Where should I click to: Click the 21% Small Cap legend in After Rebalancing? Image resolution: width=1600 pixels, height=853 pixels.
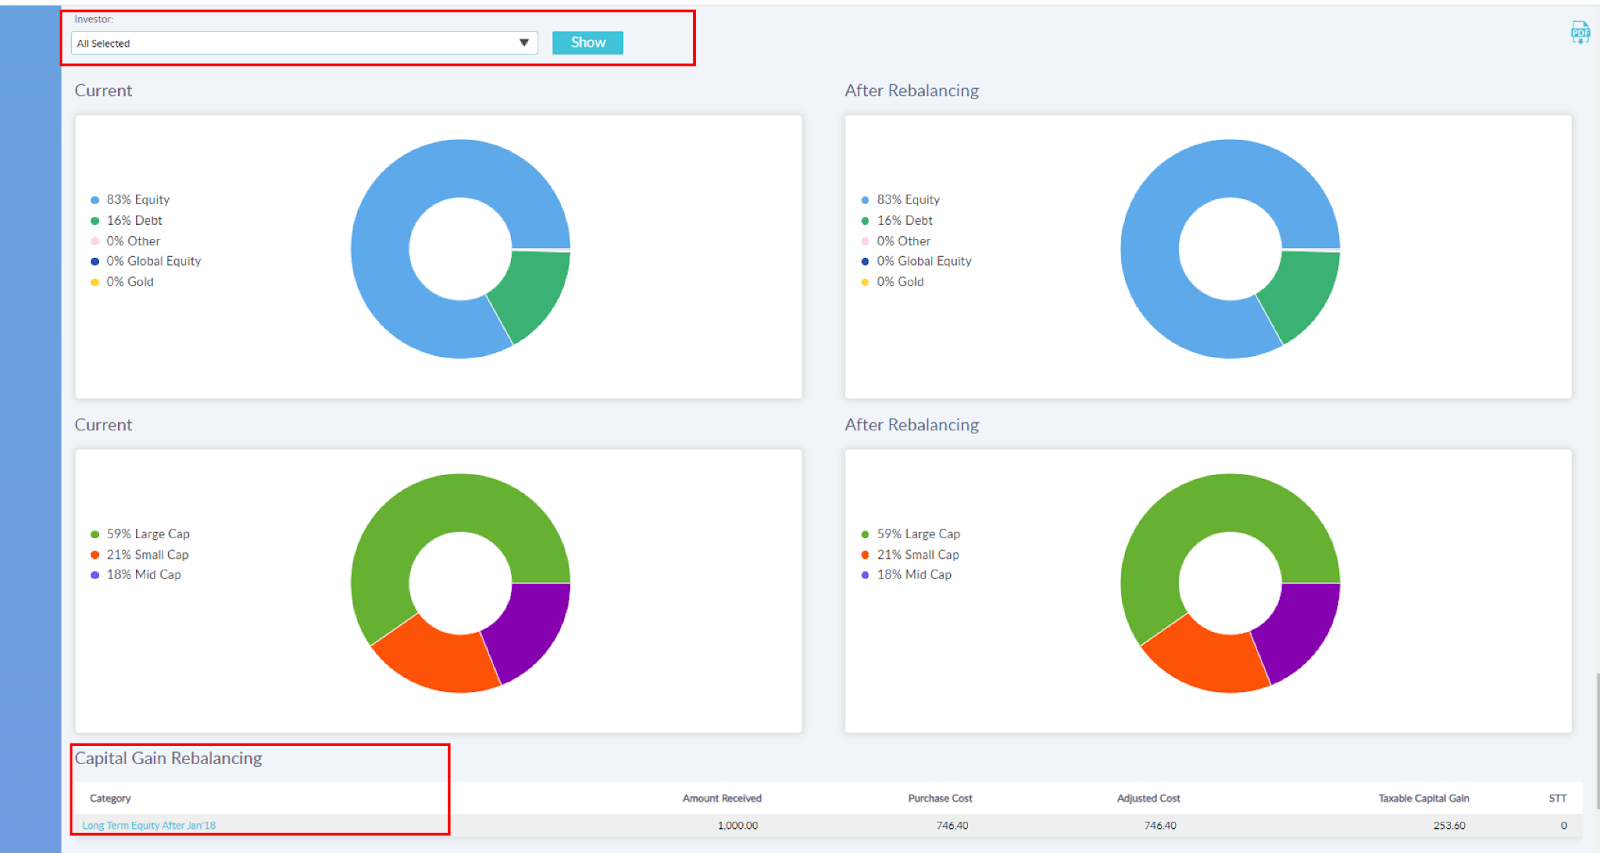[x=909, y=554]
